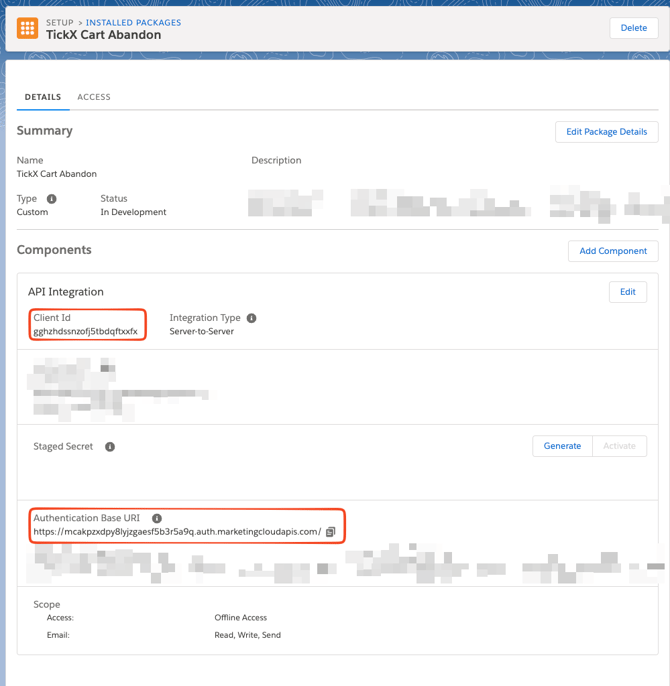Open the Installed Packages breadcrumb link
Screen dimensions: 670x686
point(133,22)
